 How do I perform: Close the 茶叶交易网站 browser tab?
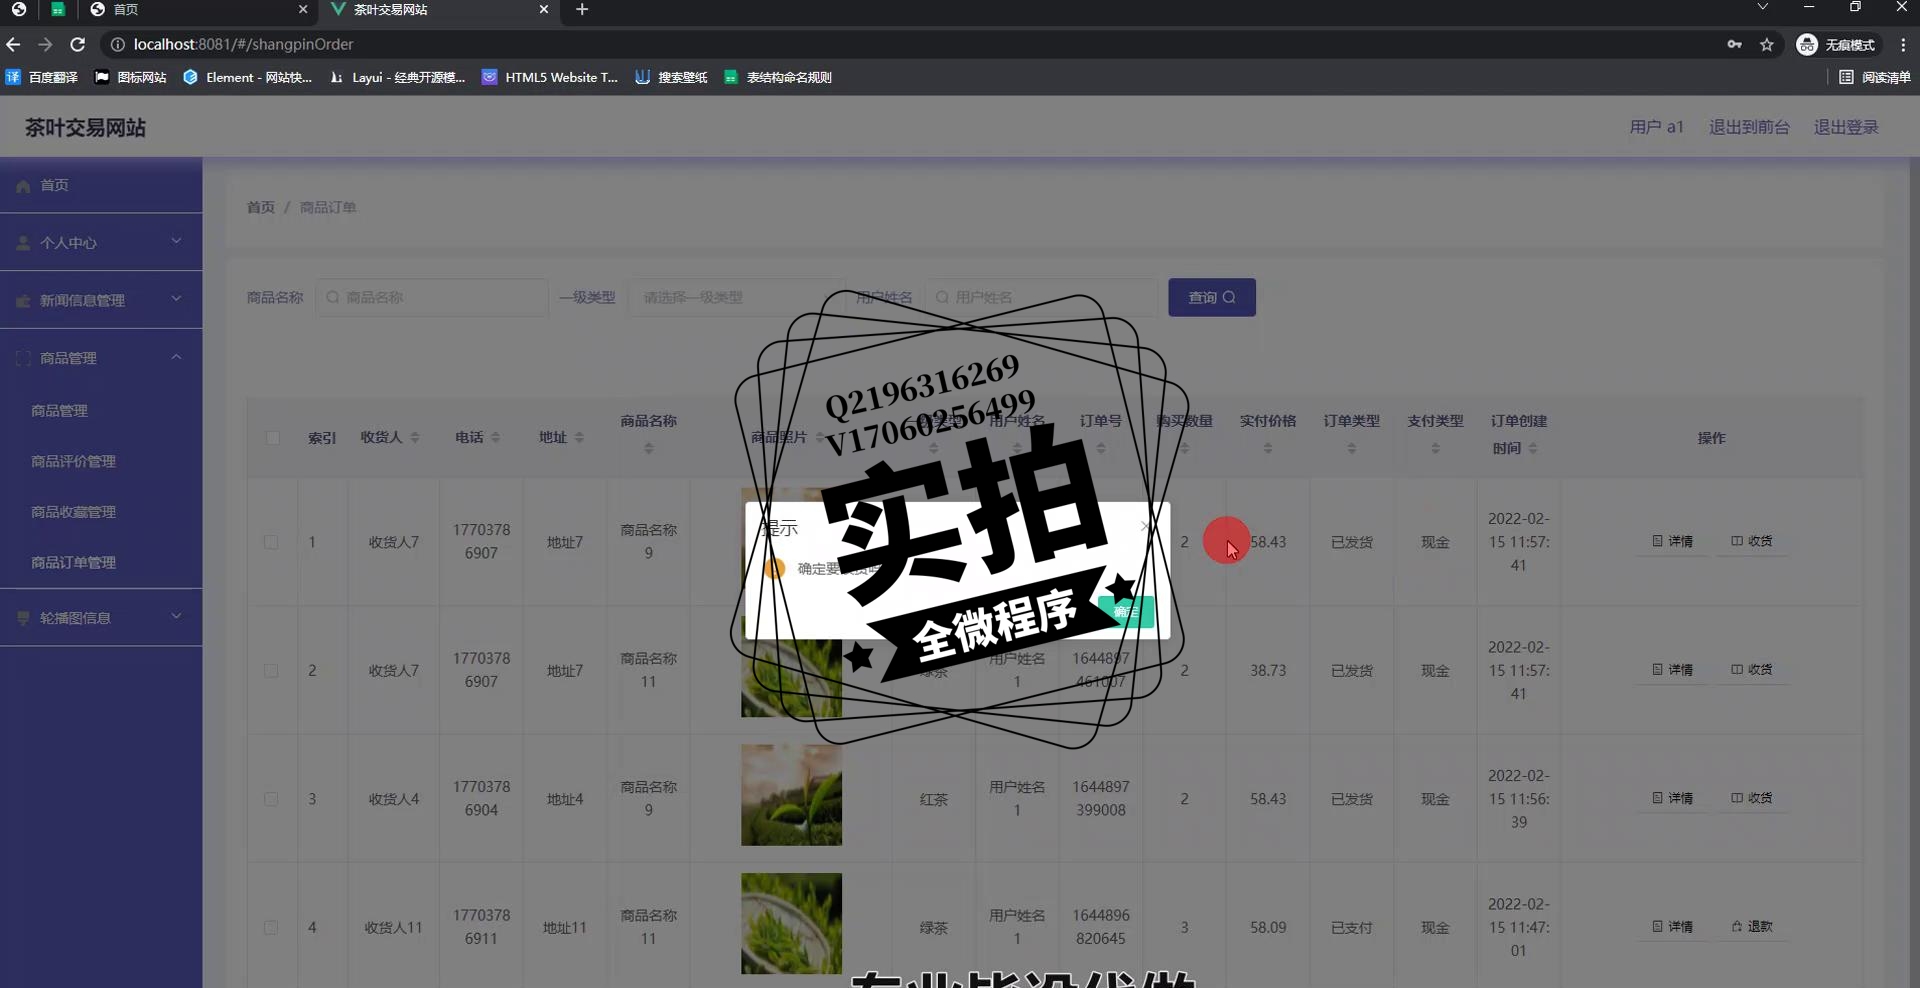click(544, 9)
